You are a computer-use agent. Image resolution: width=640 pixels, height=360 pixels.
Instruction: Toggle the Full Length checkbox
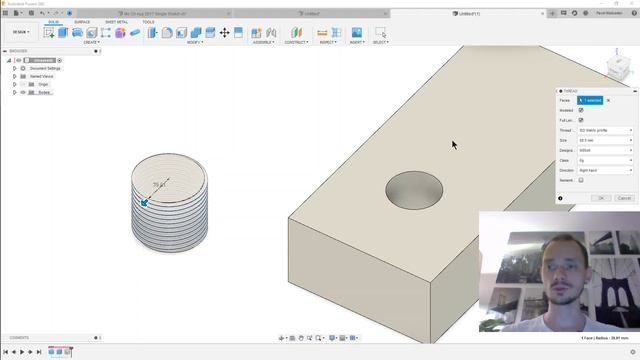[x=581, y=120]
